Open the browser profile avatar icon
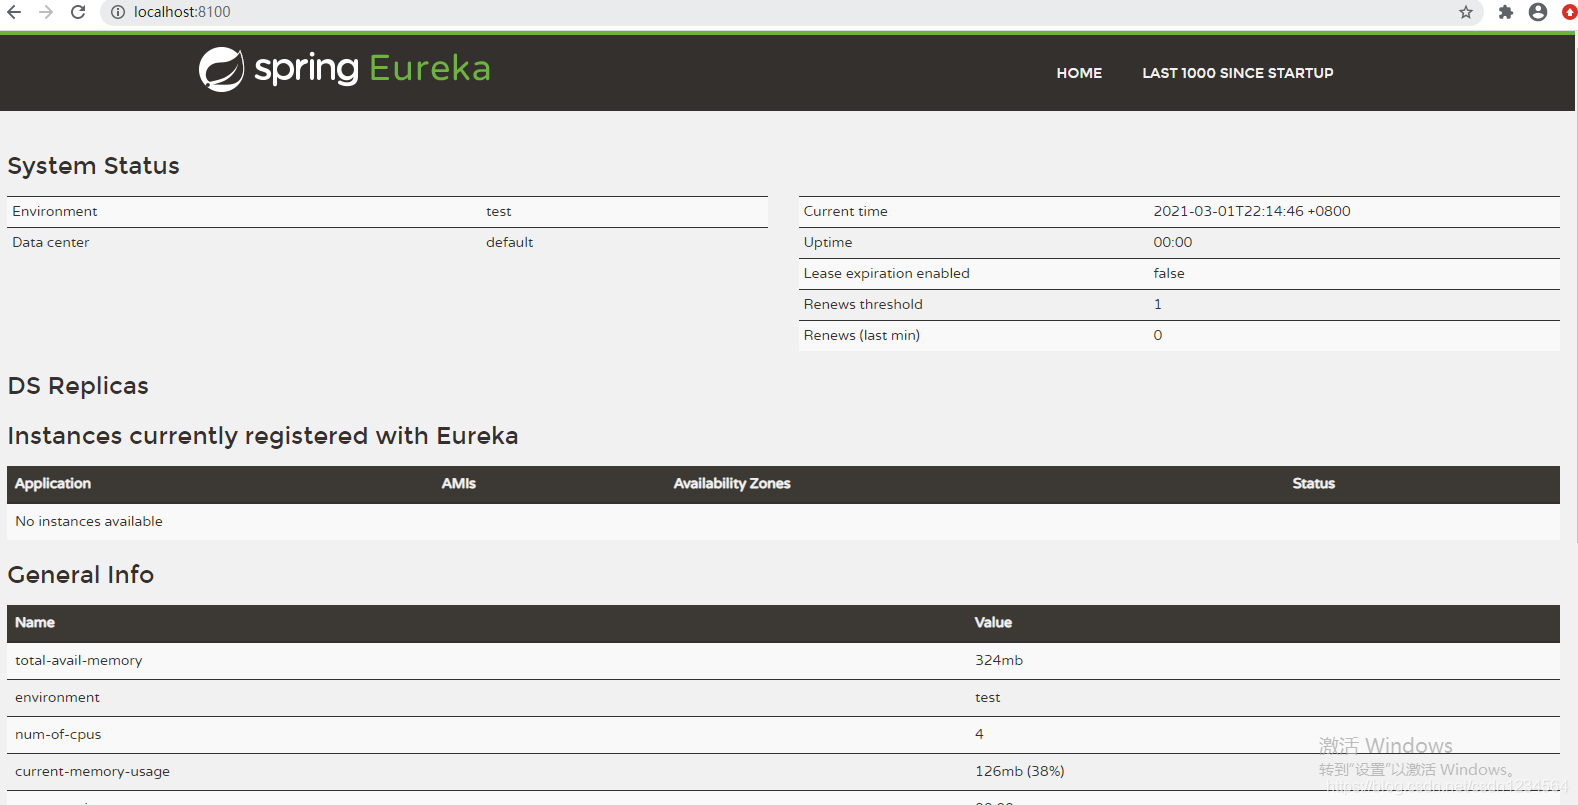This screenshot has height=805, width=1578. (1538, 12)
